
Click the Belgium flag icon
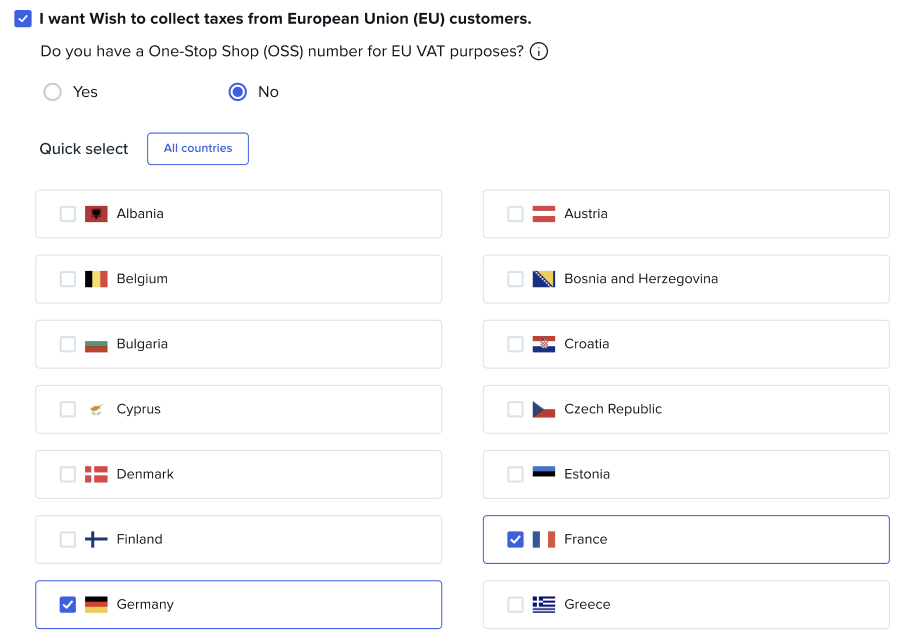96,279
